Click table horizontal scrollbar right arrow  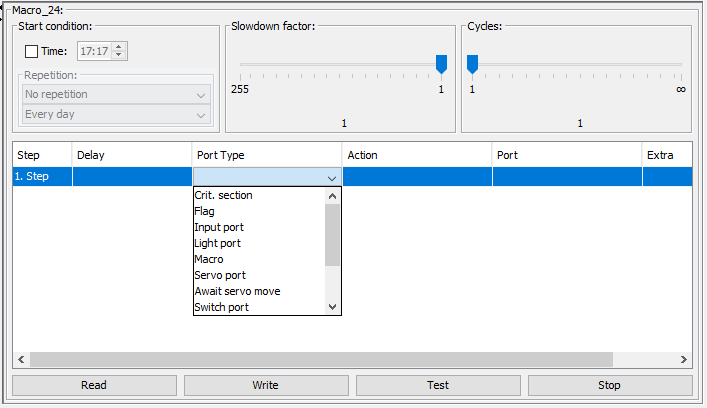click(x=684, y=359)
